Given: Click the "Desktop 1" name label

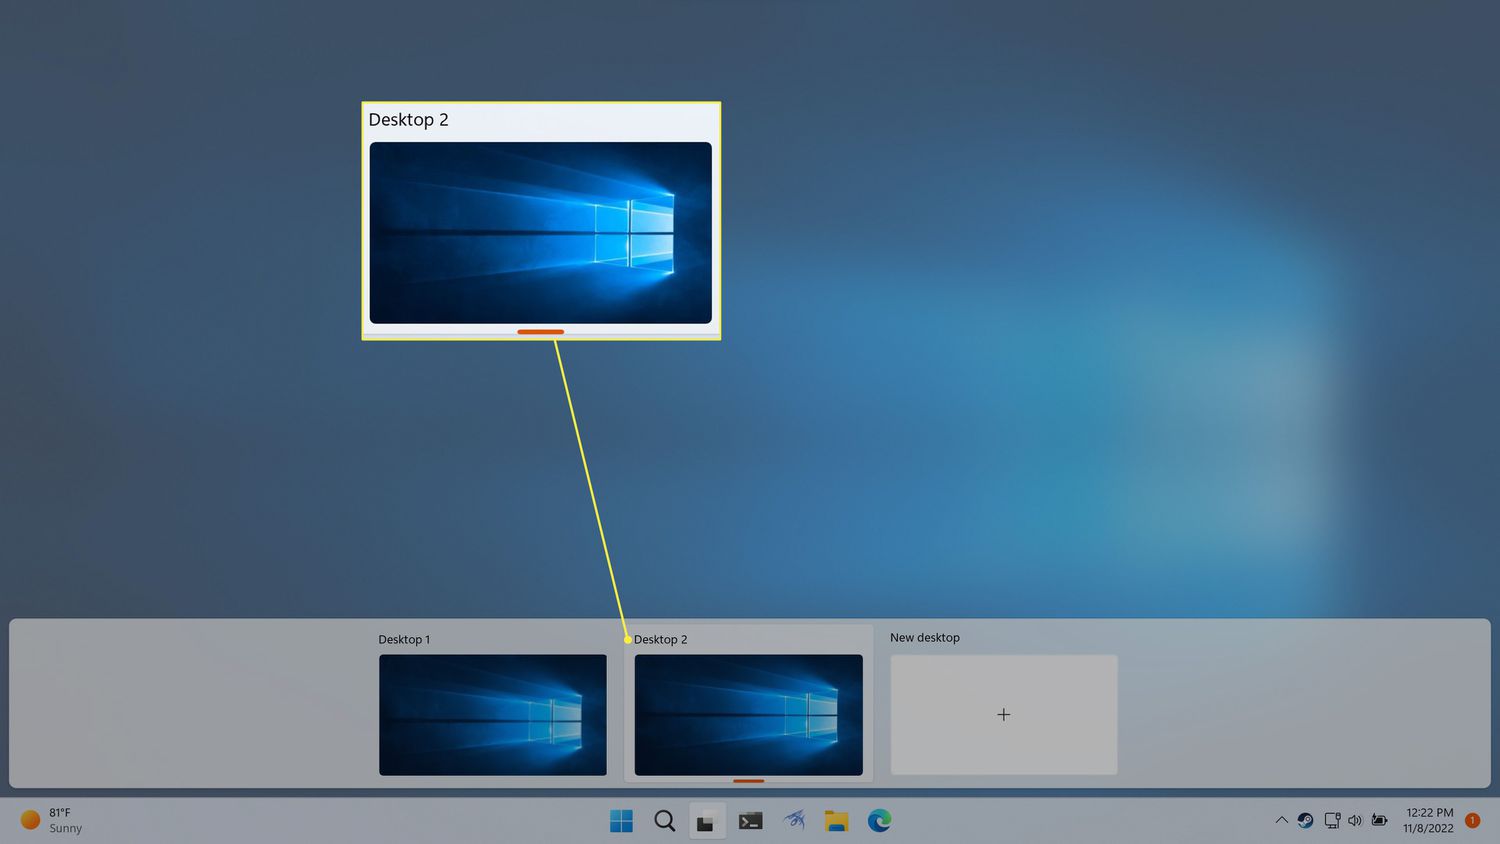Looking at the screenshot, I should pos(404,639).
